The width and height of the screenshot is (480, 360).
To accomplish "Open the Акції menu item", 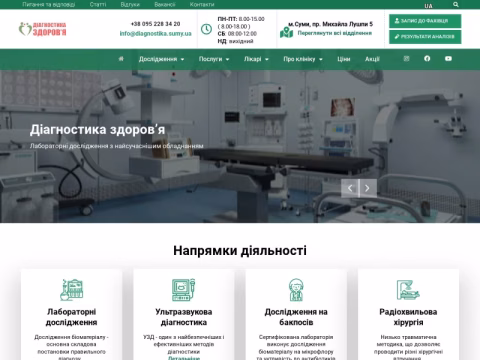I will point(372,59).
